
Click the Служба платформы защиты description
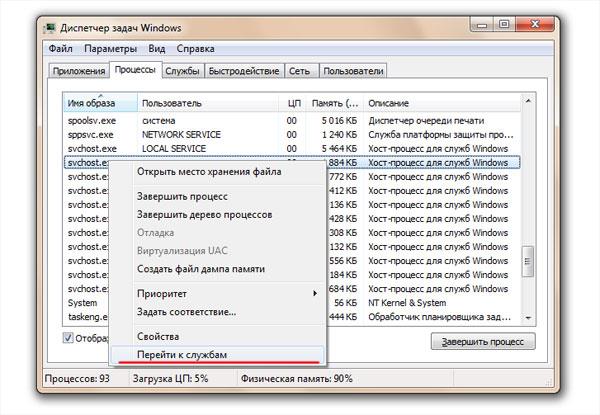click(x=441, y=135)
